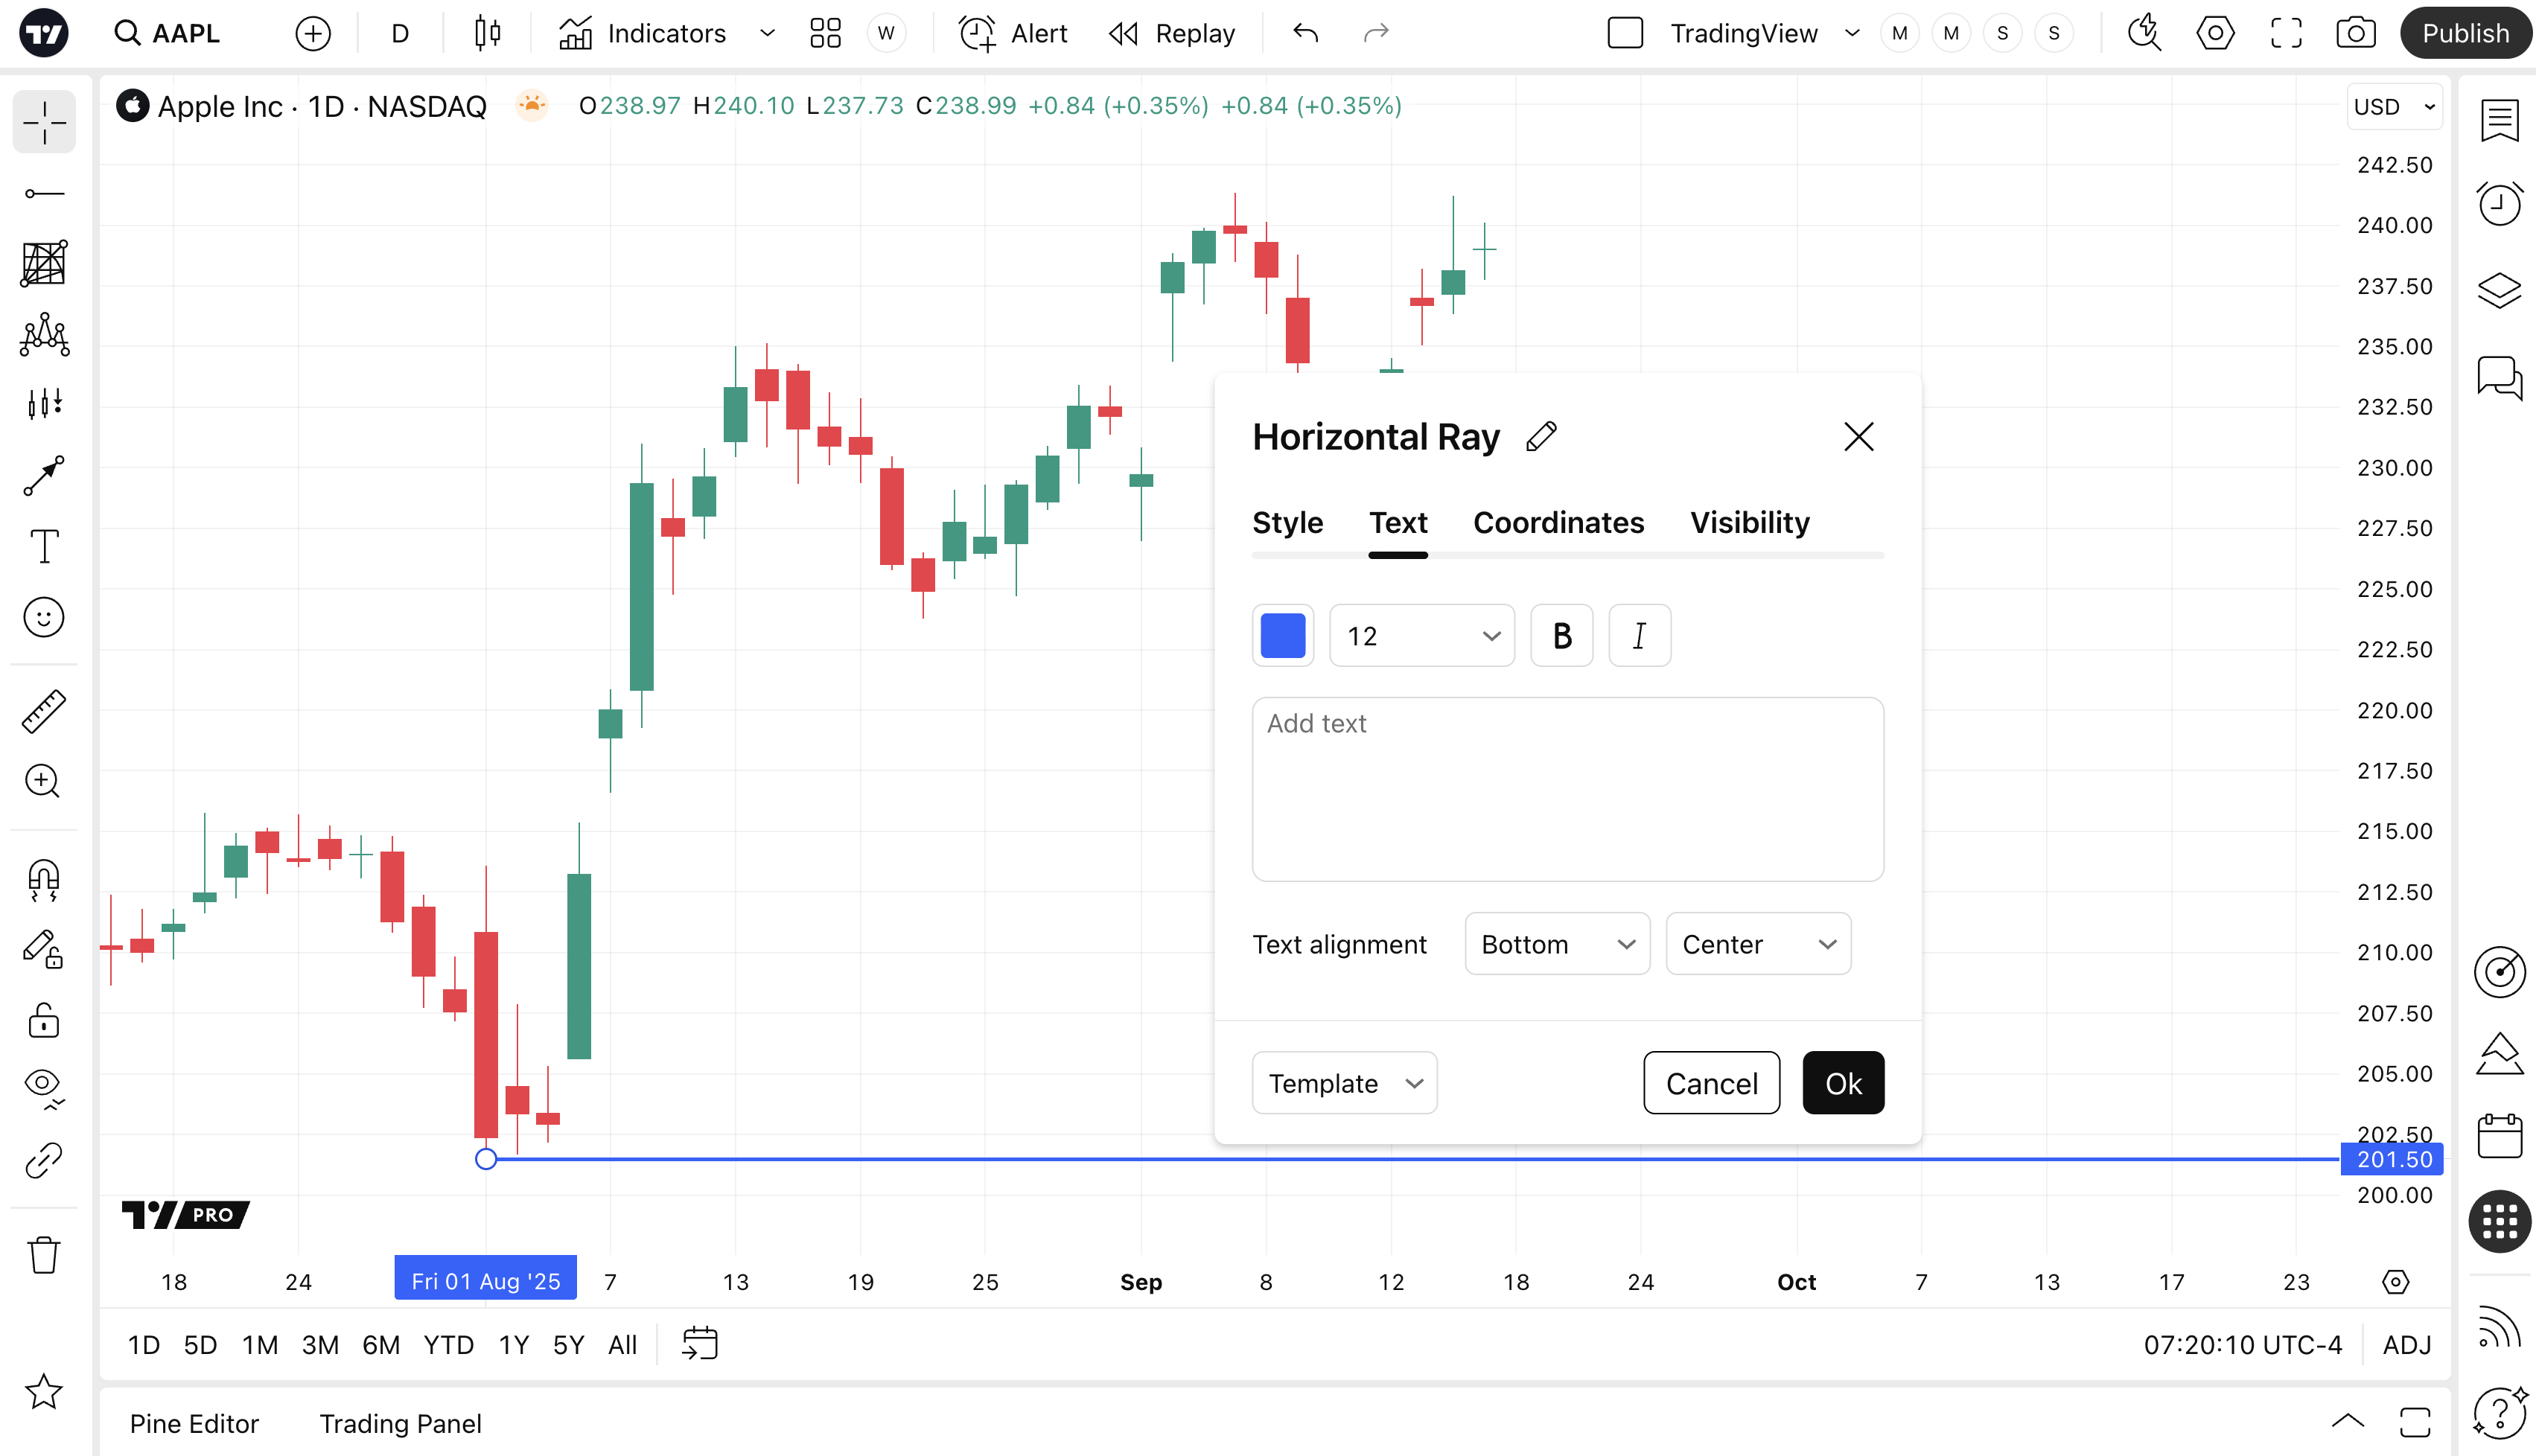Select the Measure ruler tool
This screenshot has width=2536, height=1456.
[44, 711]
